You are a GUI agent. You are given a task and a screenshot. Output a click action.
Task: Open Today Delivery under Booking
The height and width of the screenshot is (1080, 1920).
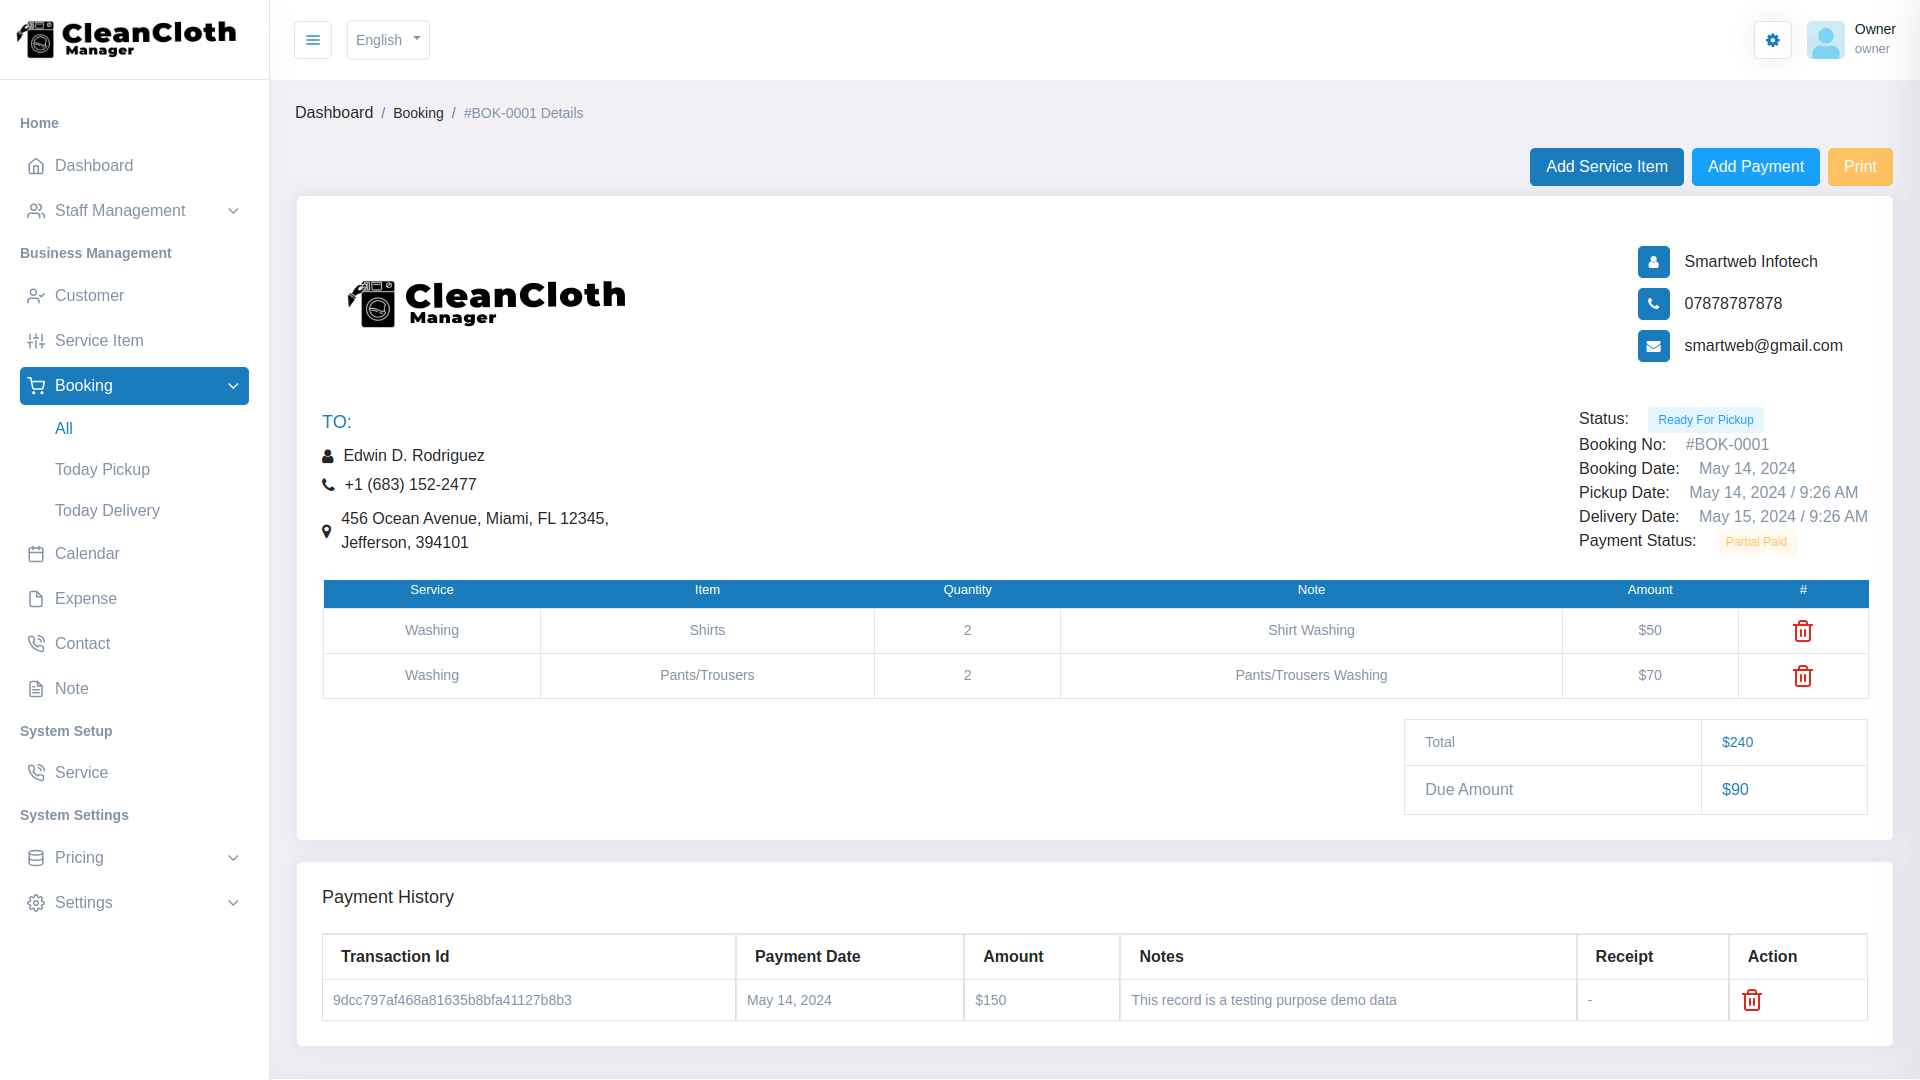tap(107, 511)
